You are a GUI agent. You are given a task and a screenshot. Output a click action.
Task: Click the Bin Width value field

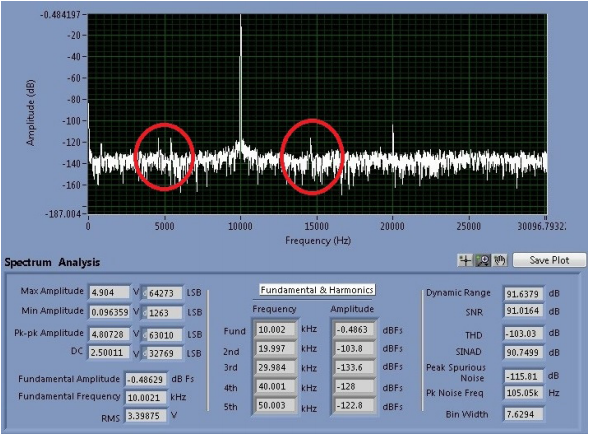pyautogui.click(x=523, y=414)
